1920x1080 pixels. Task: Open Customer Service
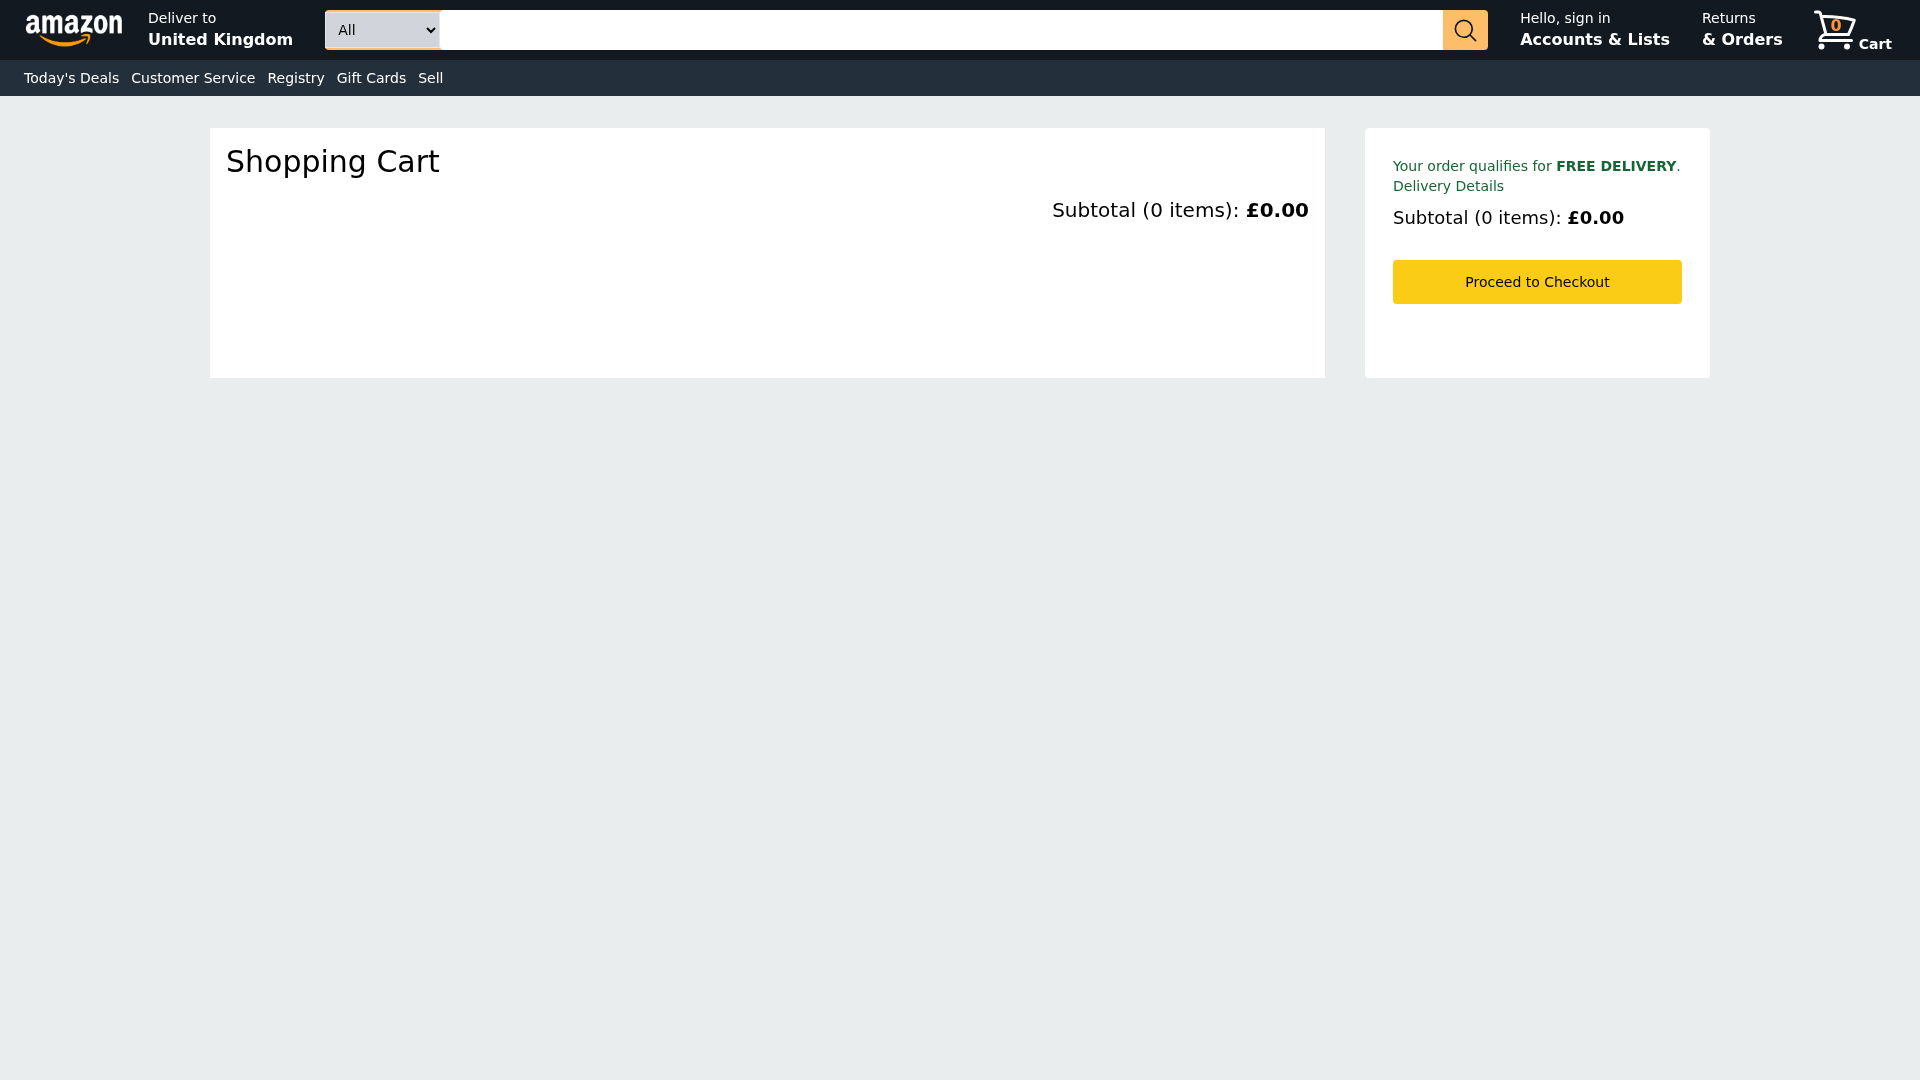pyautogui.click(x=193, y=77)
